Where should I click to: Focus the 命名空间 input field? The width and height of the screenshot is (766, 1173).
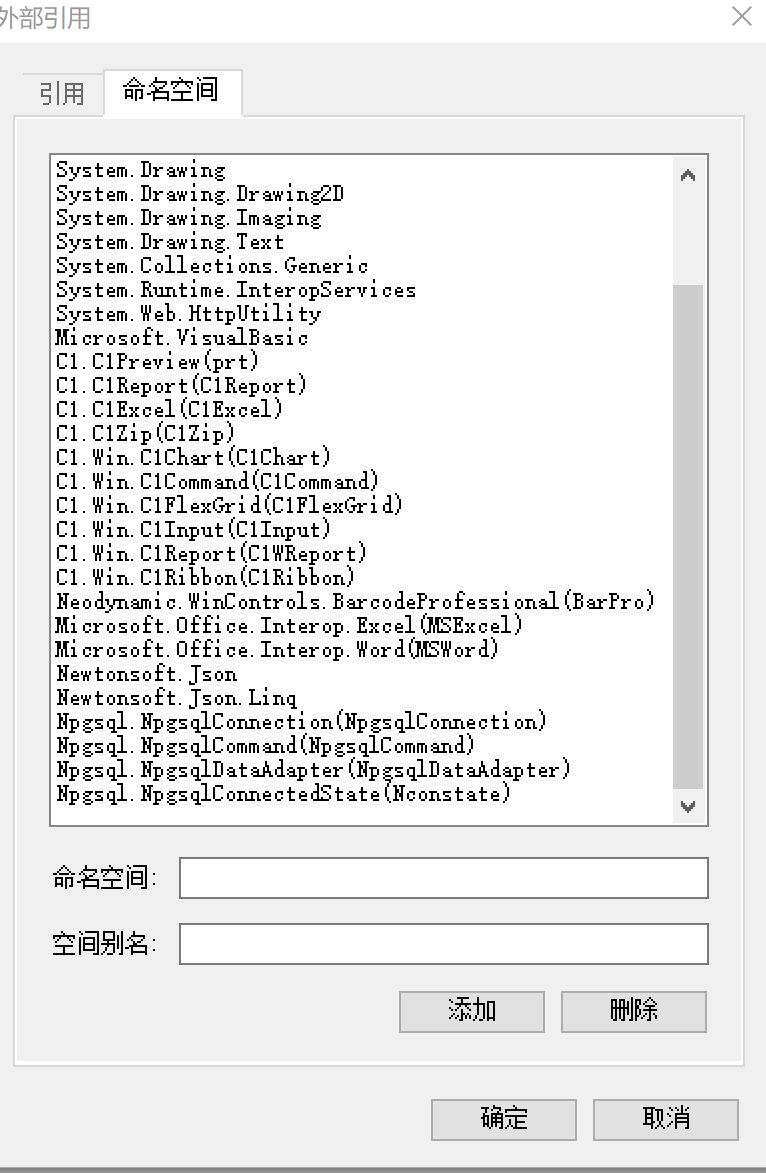[x=444, y=878]
